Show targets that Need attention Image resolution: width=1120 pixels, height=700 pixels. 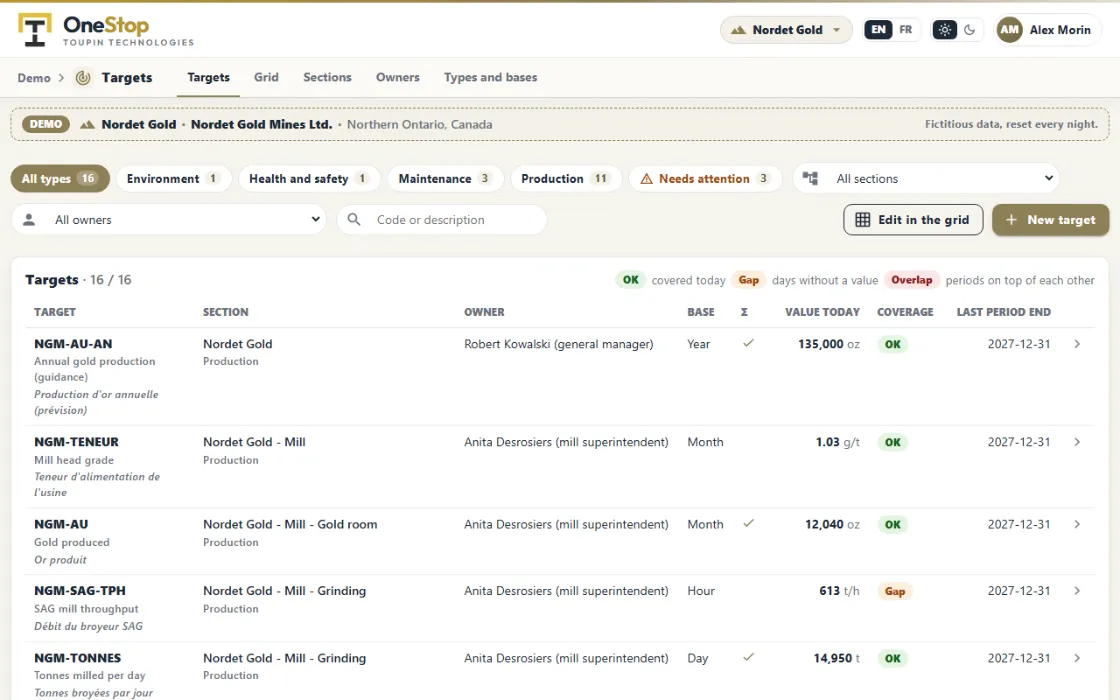pyautogui.click(x=705, y=179)
